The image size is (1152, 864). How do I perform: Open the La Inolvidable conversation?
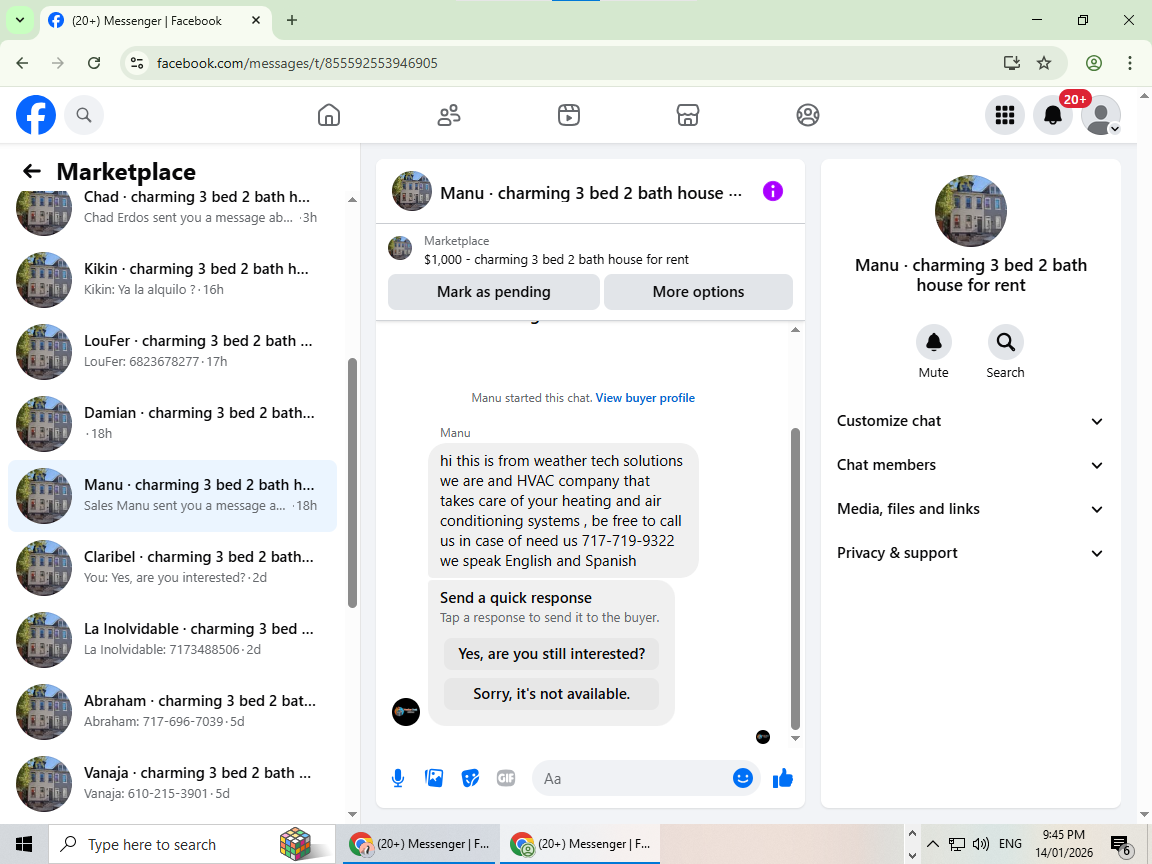click(x=173, y=640)
